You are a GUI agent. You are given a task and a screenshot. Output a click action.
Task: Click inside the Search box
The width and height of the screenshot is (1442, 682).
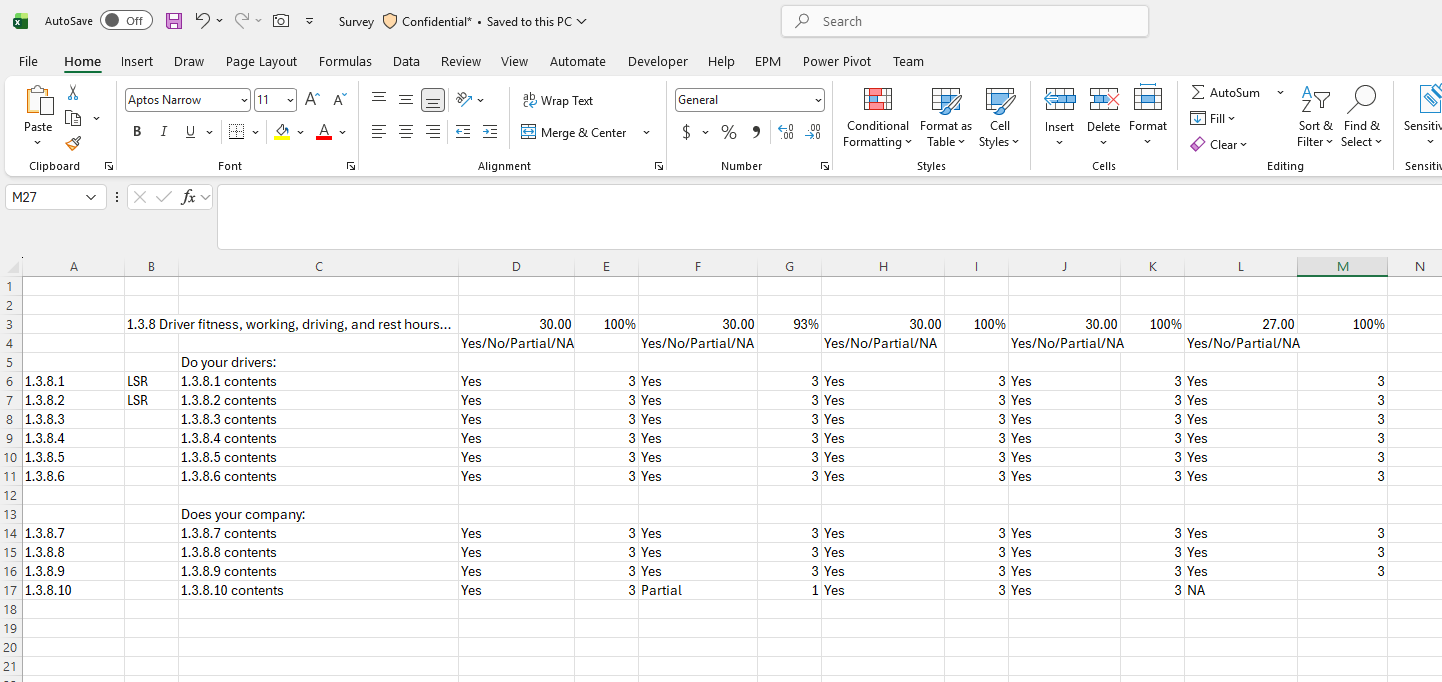click(x=963, y=20)
